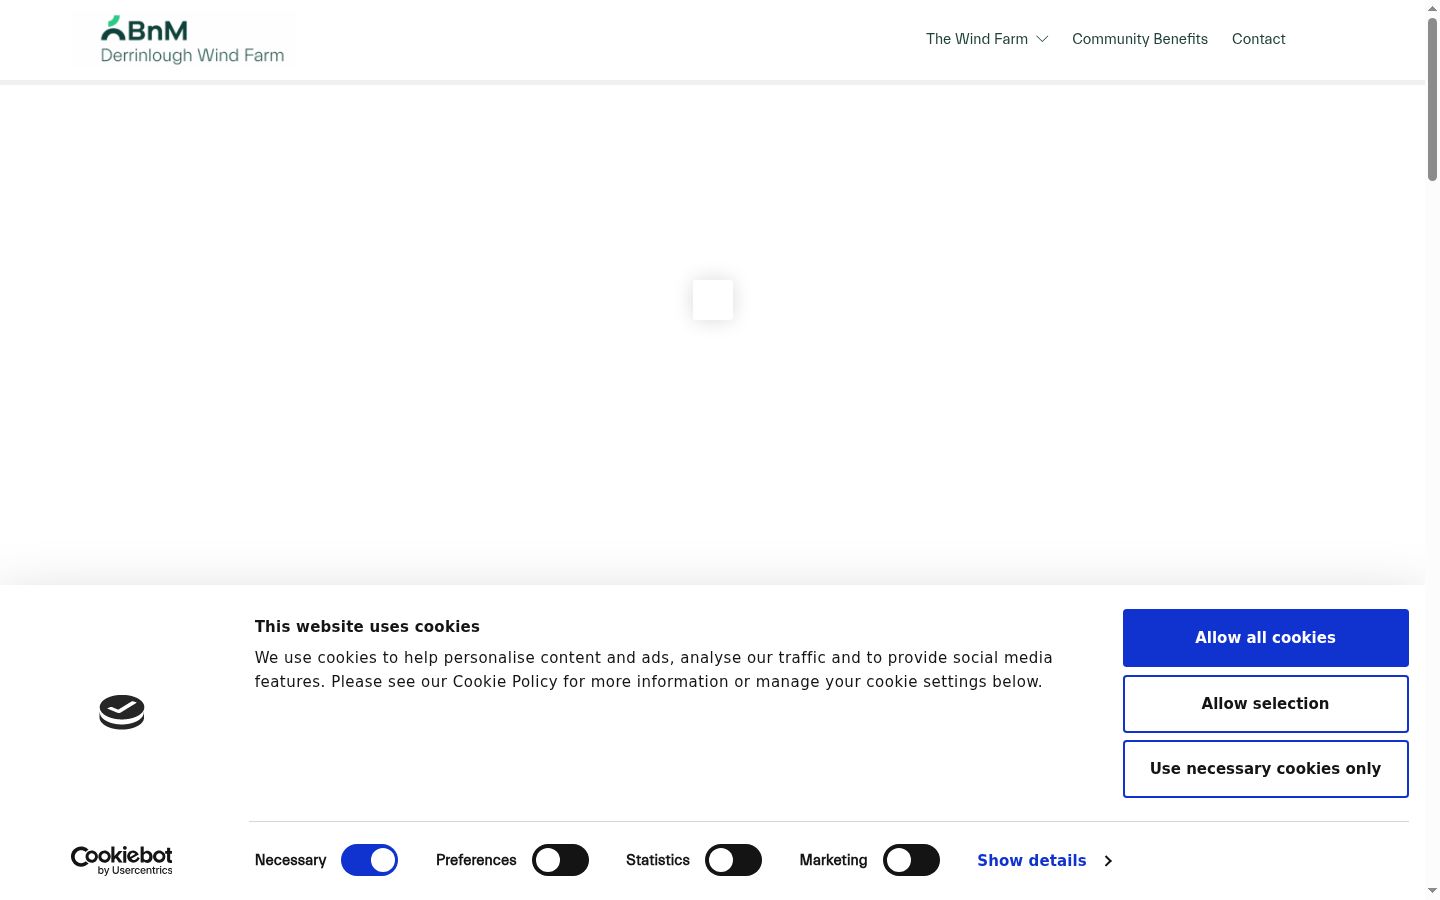Choose Allow selection button

click(x=1265, y=704)
